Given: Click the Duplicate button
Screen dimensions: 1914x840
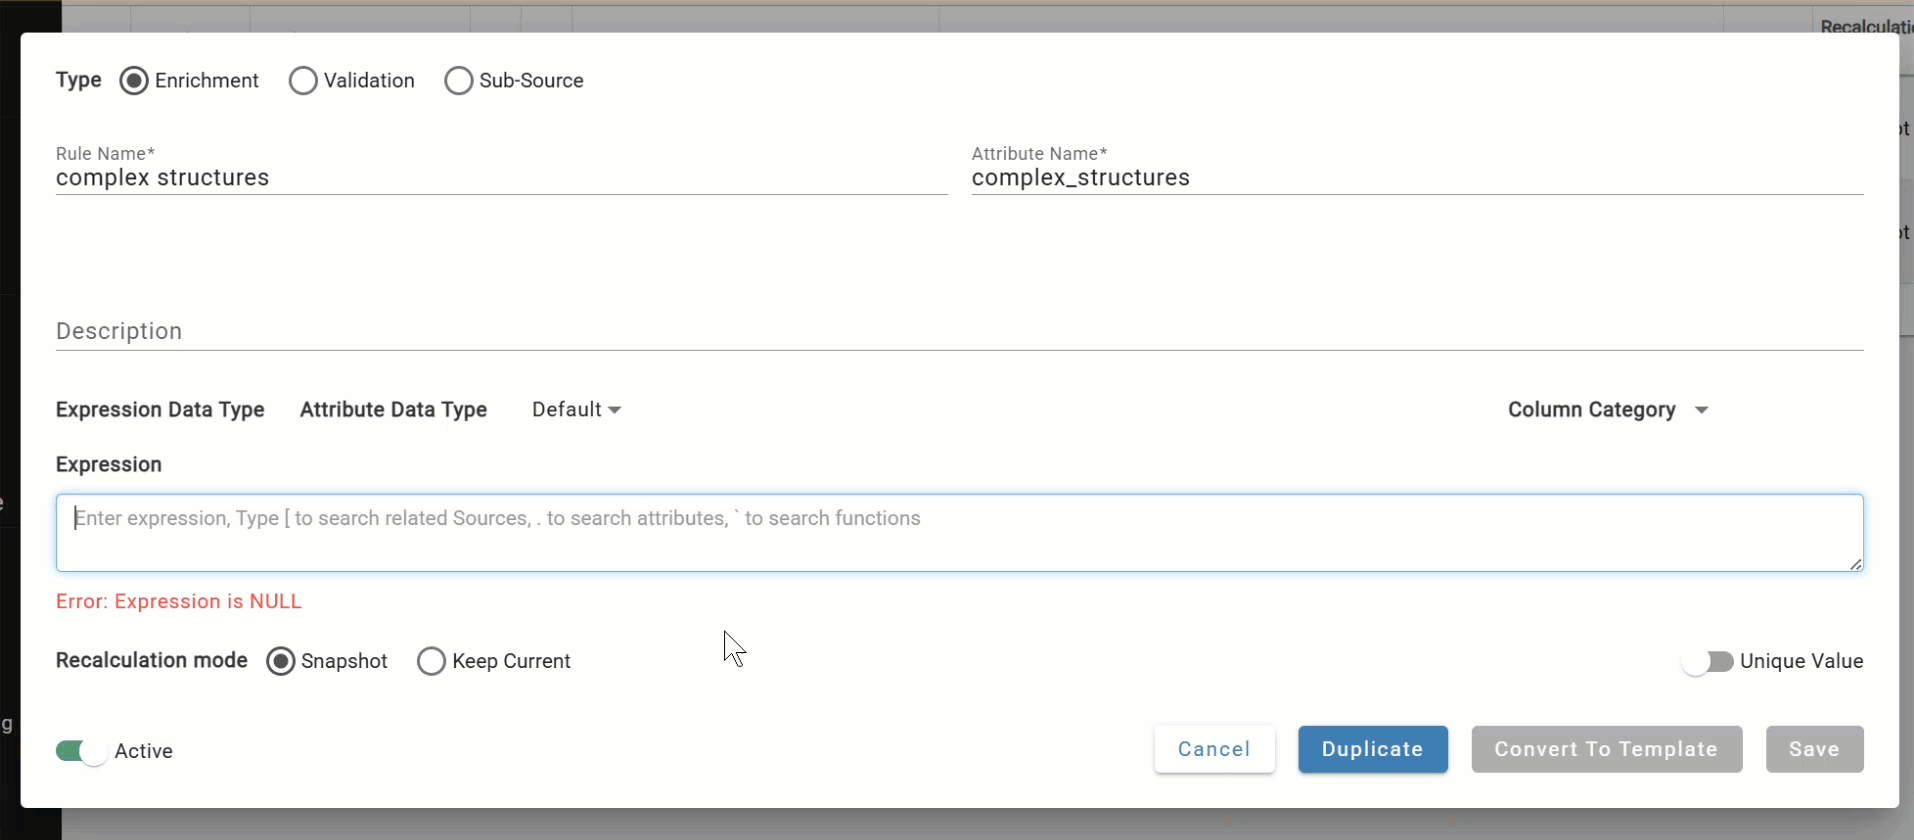Looking at the screenshot, I should point(1372,749).
